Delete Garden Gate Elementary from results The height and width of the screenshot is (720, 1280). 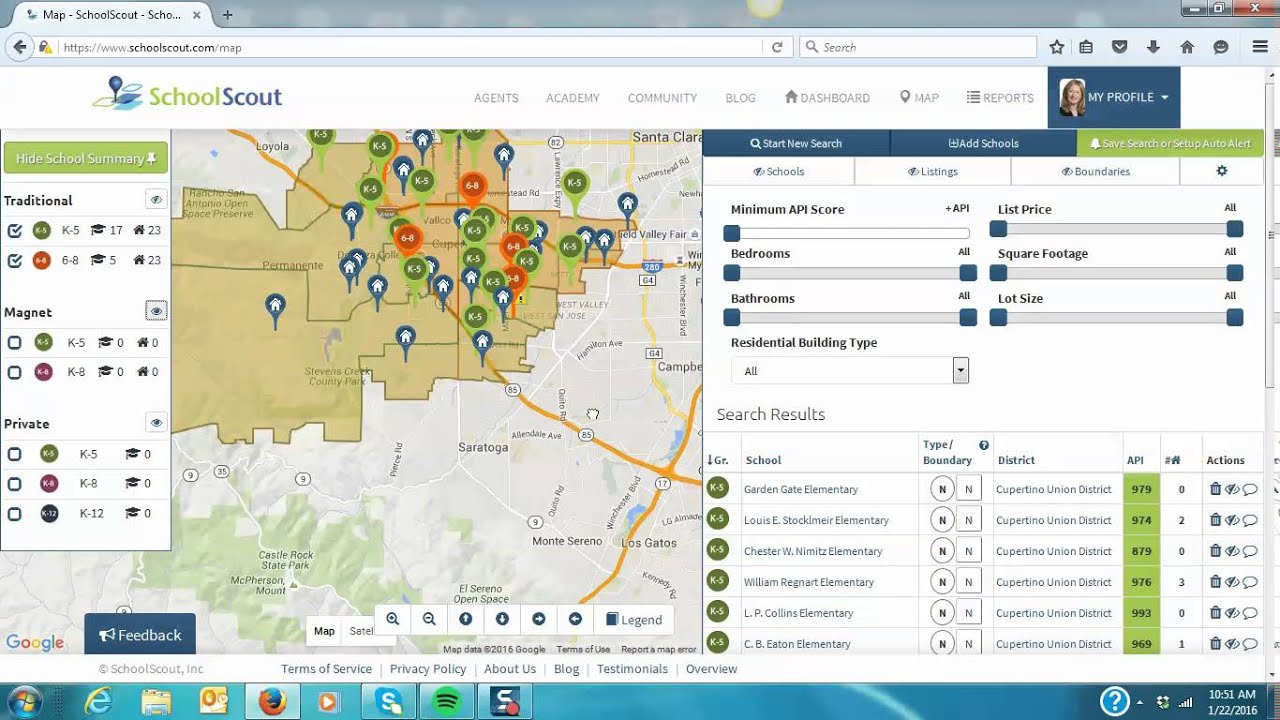tap(1216, 489)
